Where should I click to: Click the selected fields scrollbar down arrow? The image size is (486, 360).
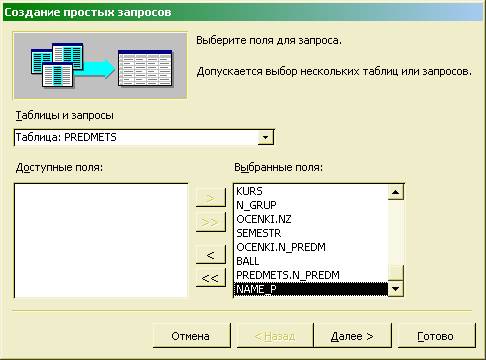point(396,289)
